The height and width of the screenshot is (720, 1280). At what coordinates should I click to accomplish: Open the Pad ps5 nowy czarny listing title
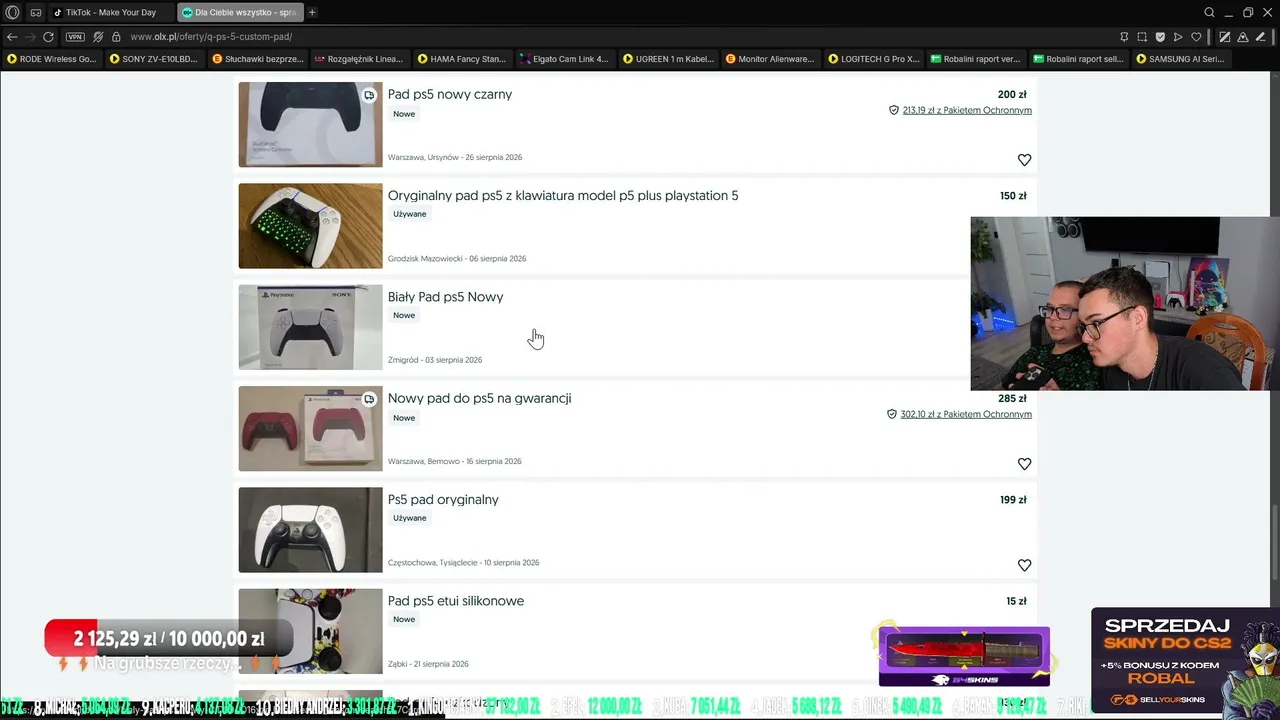click(x=450, y=94)
